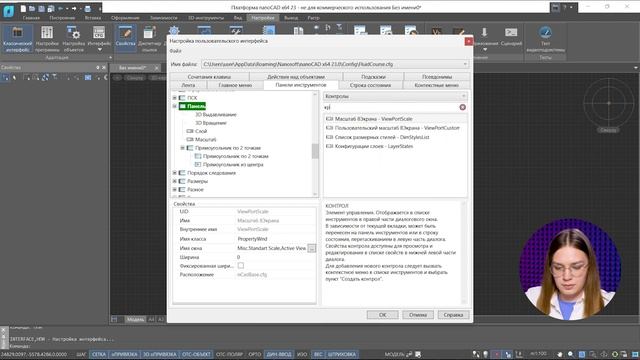Open the Интерфейс ribbon button dropdown arrow
The image size is (640, 360).
coord(100,49)
